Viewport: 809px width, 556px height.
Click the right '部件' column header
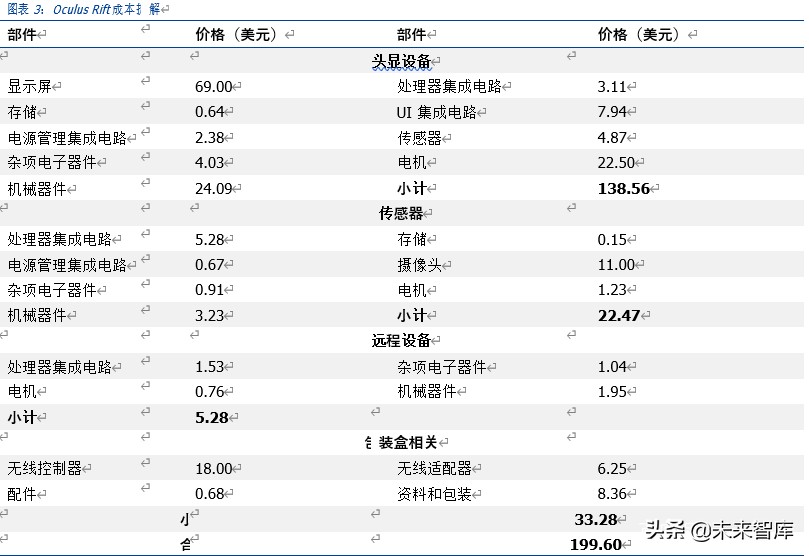[411, 35]
